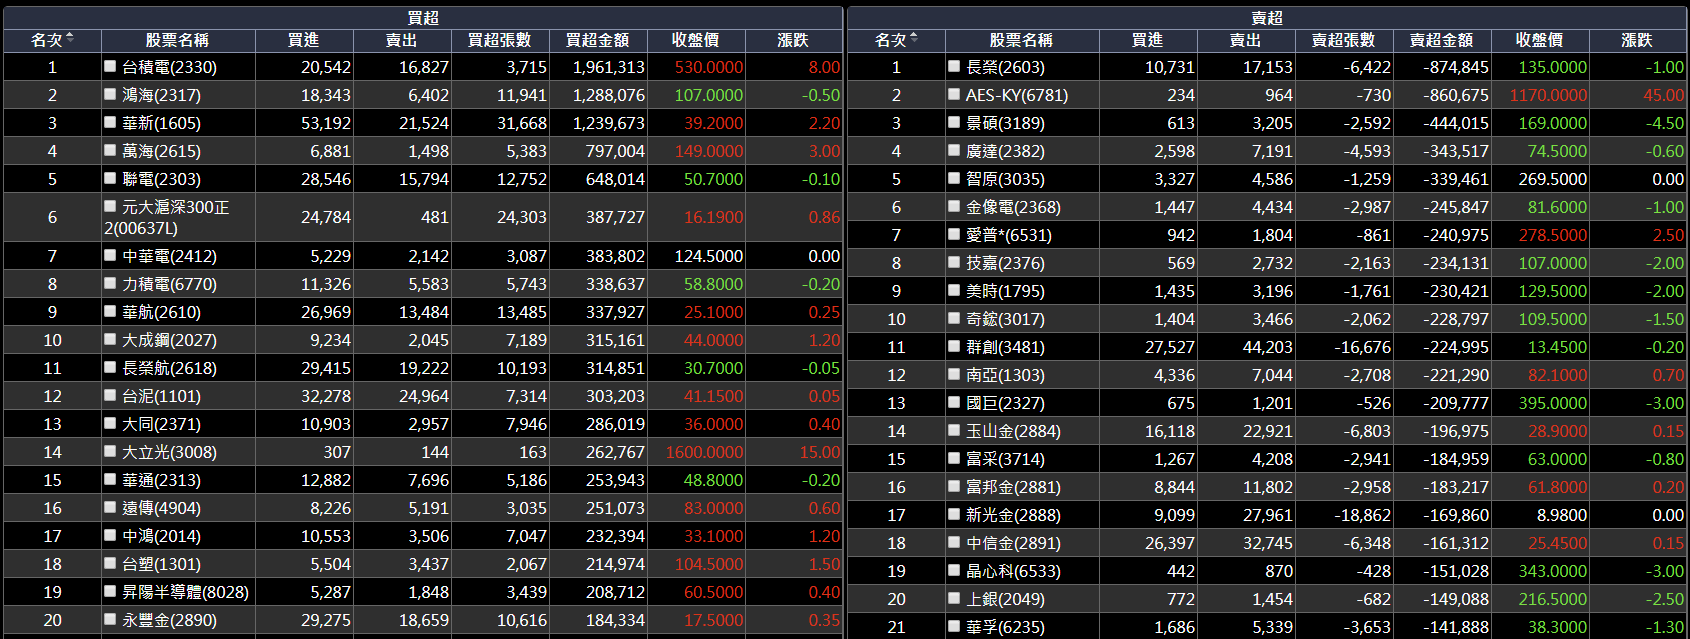Viewport: 1690px width, 639px height.
Task: Tick the checkbox for 廣達(2382)
Action: tap(955, 150)
